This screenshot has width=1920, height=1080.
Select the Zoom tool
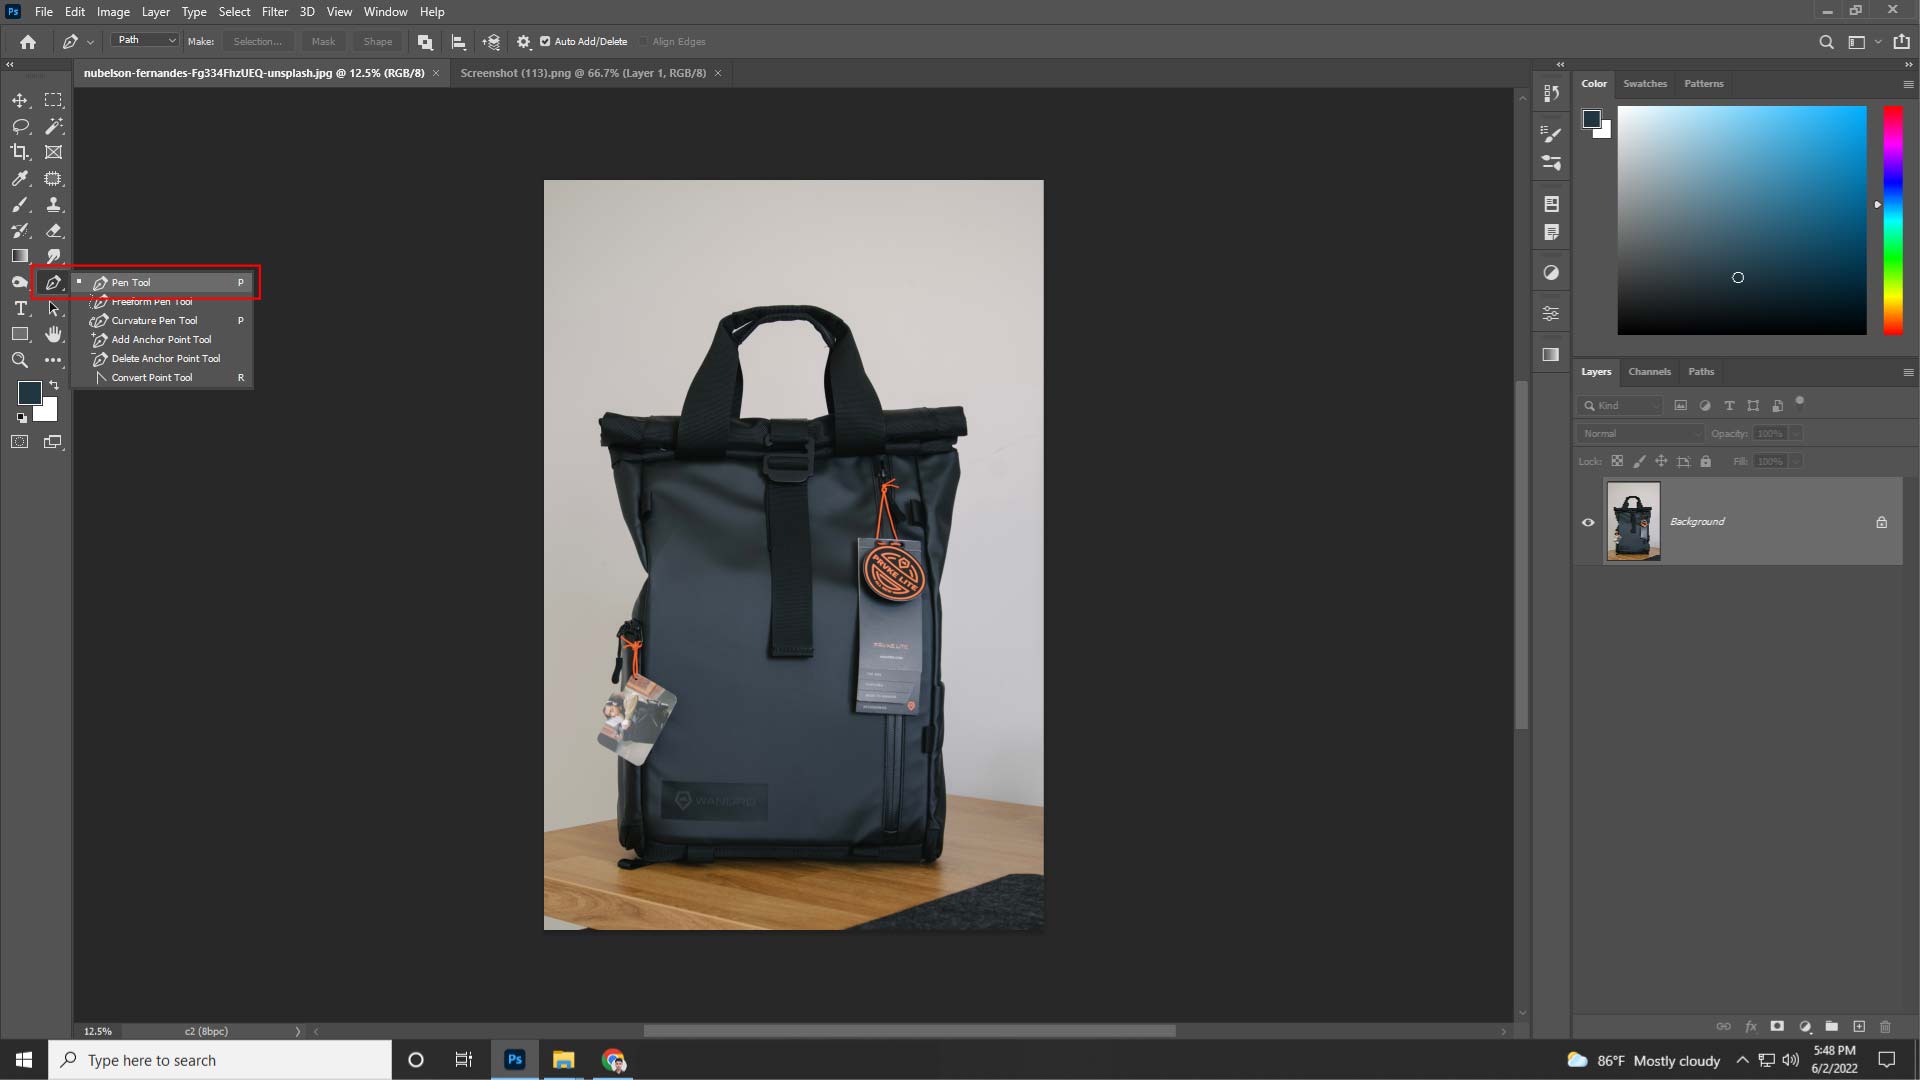[20, 360]
